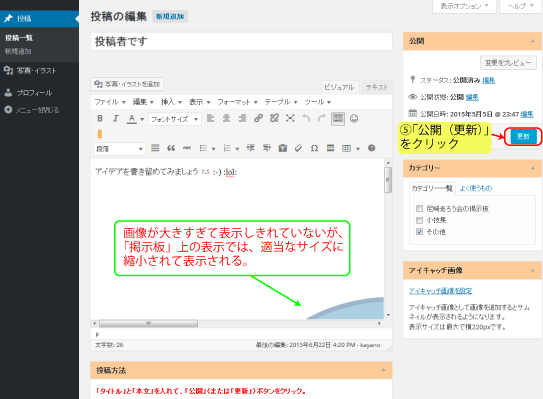Switch to the よく使うもの category tab
Image resolution: width=543 pixels, height=399 pixels.
click(475, 188)
